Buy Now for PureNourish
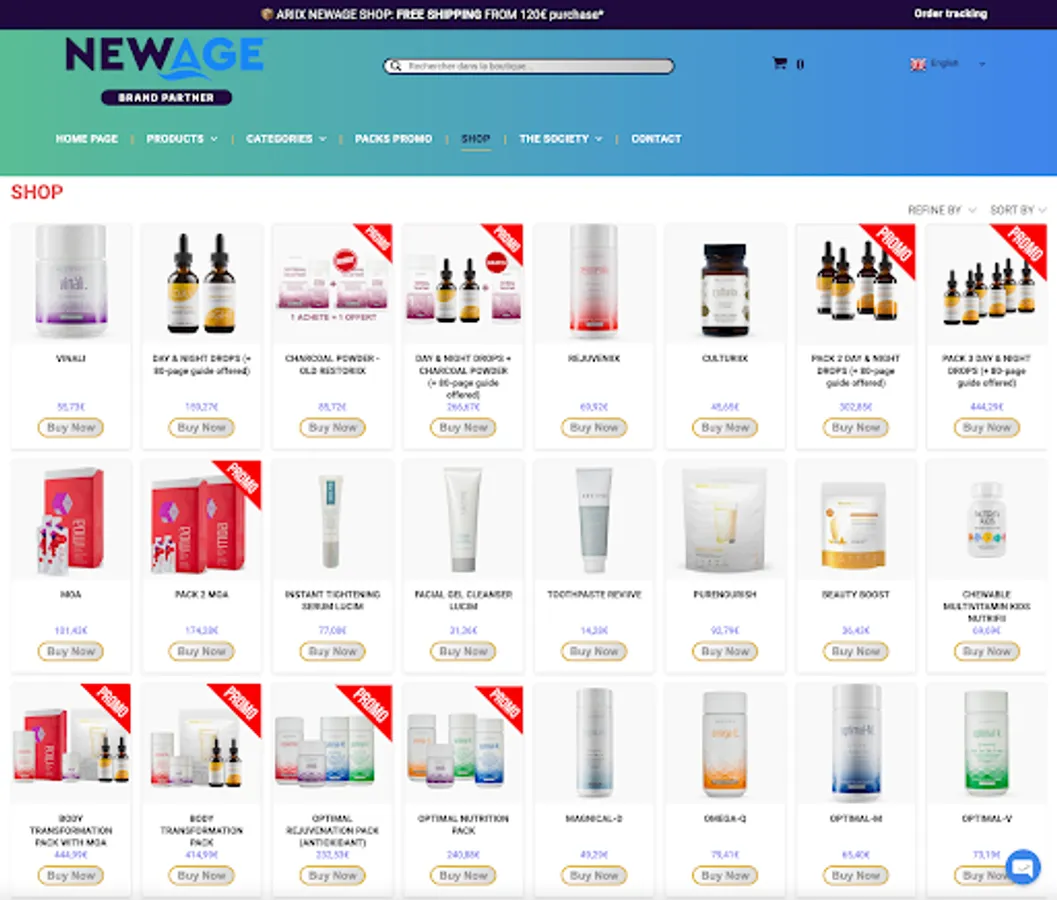Viewport: 1057px width, 900px height. click(725, 651)
